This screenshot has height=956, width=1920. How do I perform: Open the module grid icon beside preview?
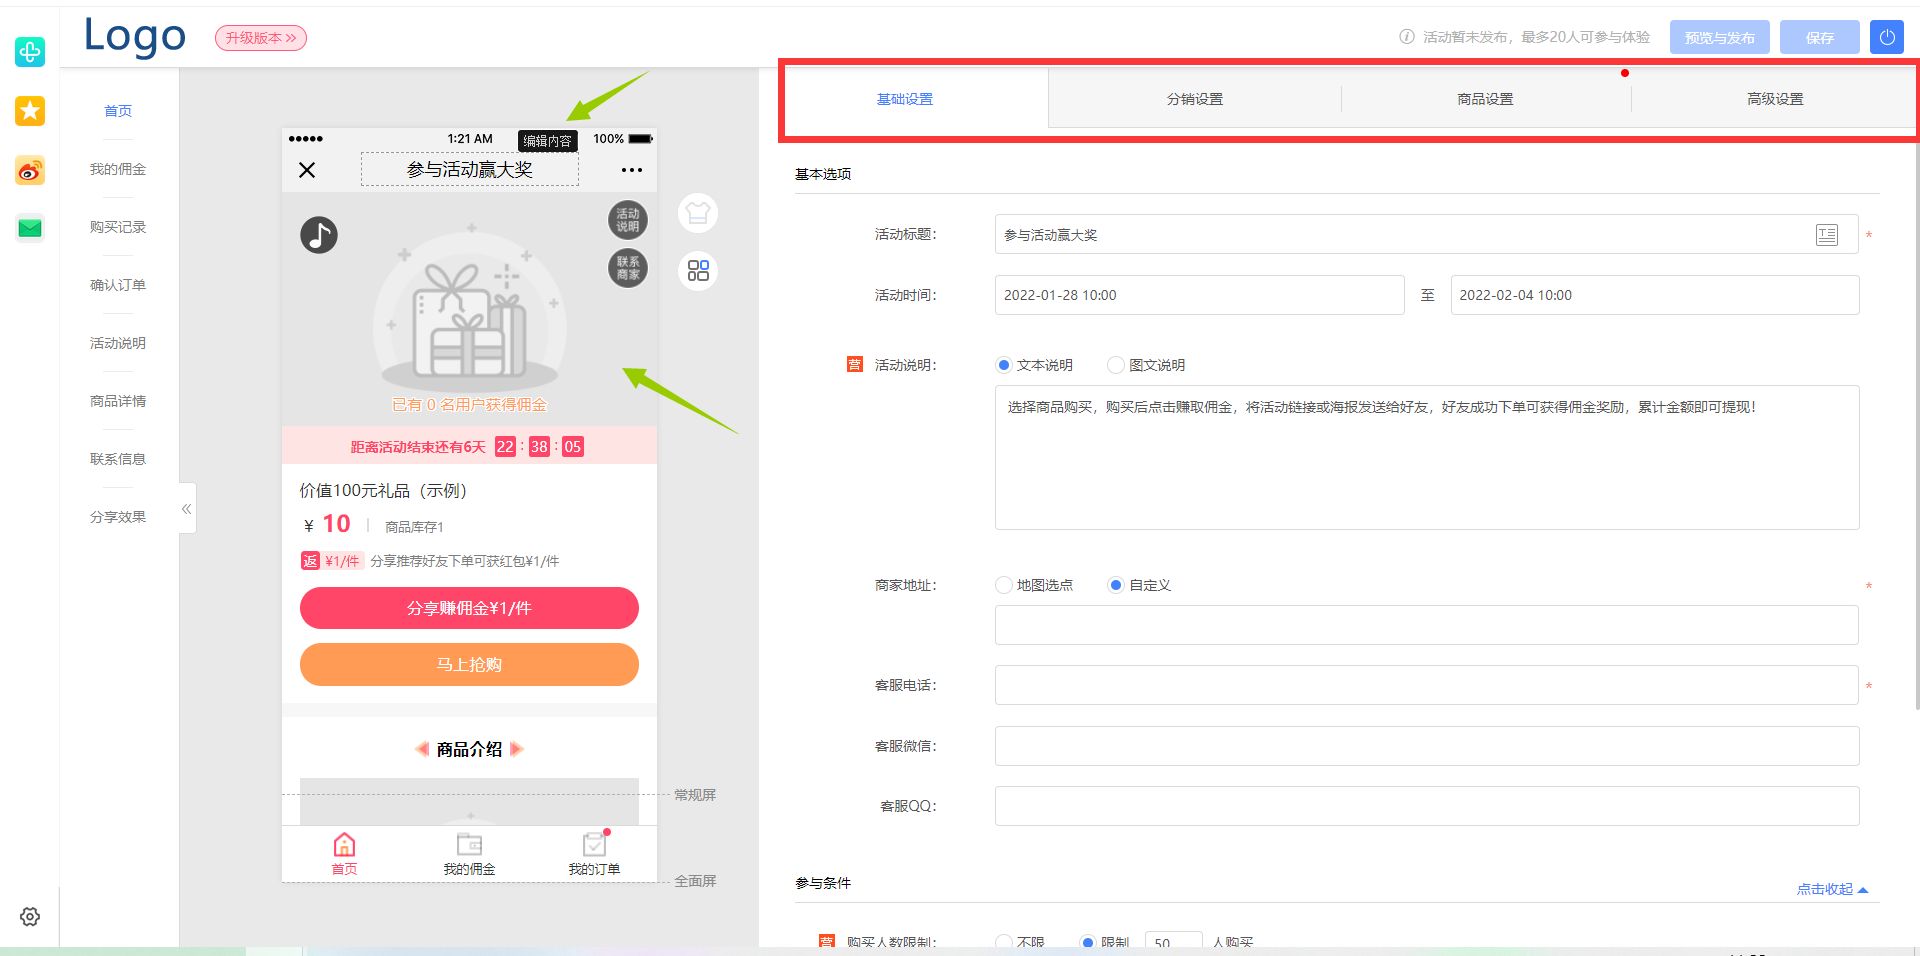698,270
